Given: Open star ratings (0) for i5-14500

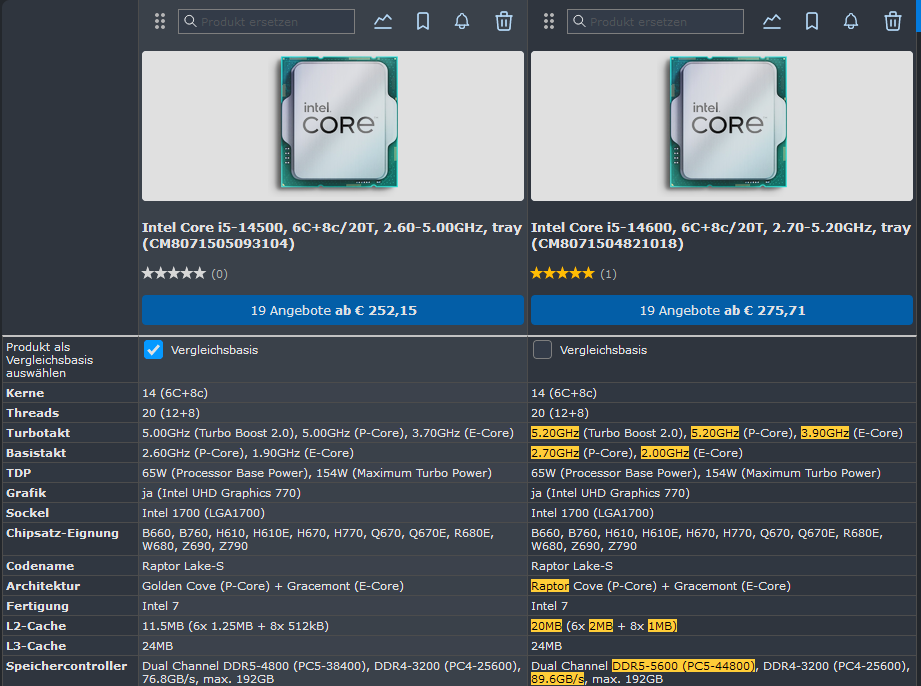Looking at the screenshot, I should click(184, 273).
